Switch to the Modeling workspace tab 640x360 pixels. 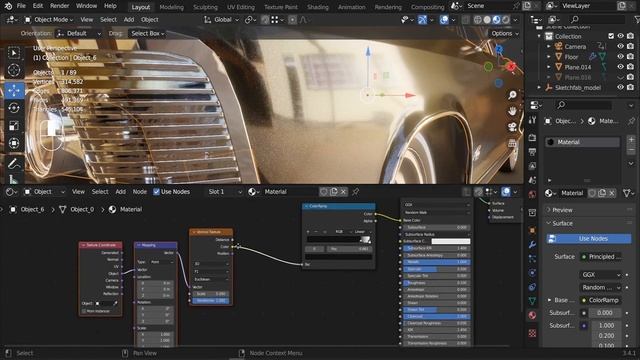[171, 7]
